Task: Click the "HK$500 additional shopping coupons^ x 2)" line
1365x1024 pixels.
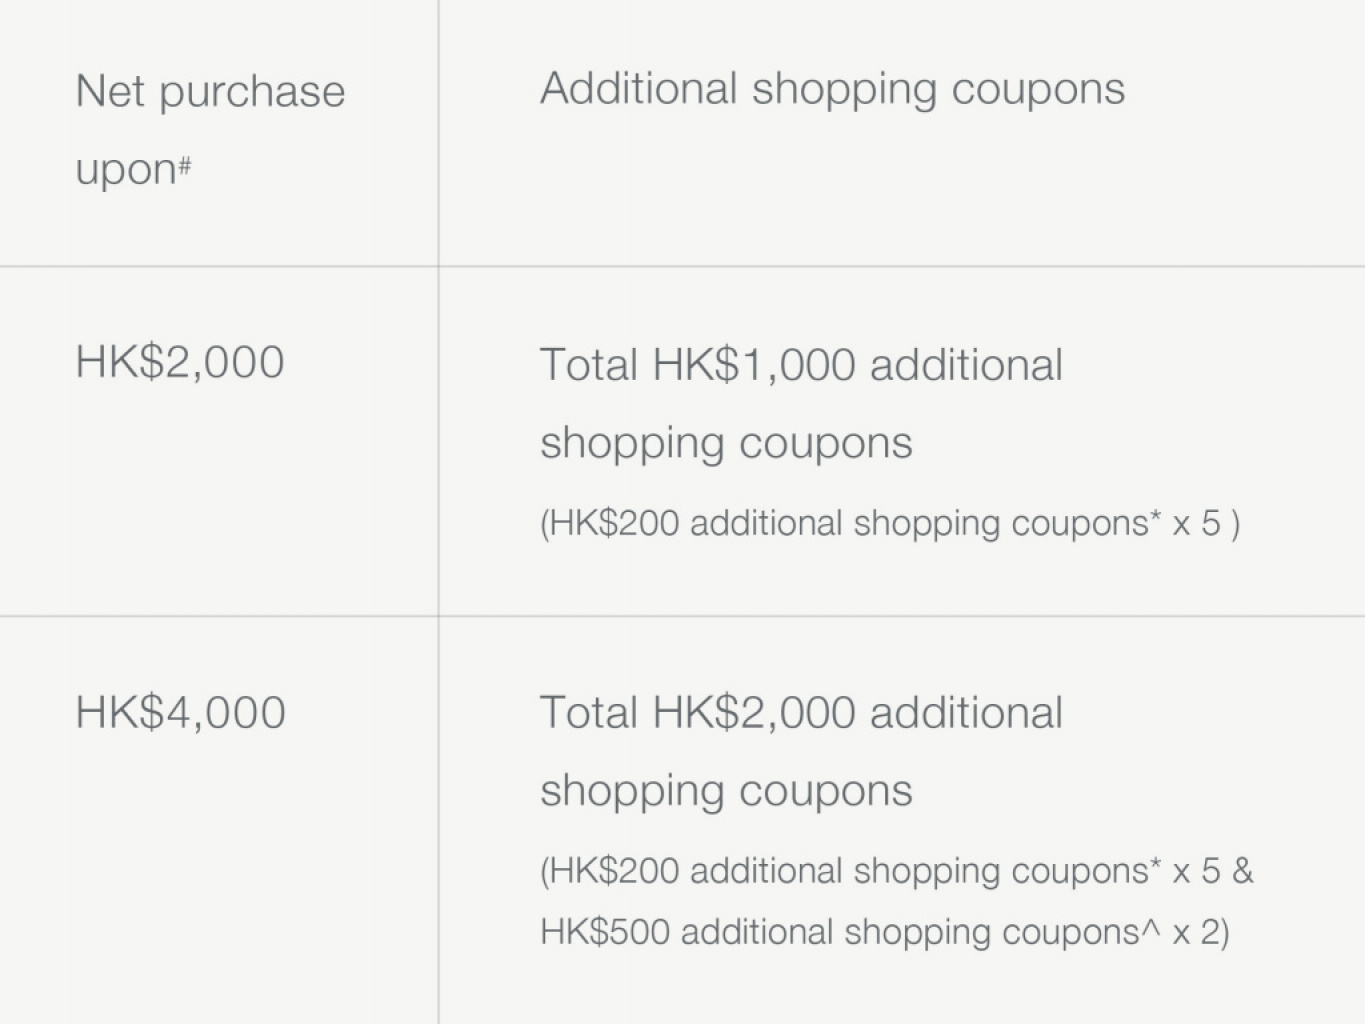Action: coord(885,933)
